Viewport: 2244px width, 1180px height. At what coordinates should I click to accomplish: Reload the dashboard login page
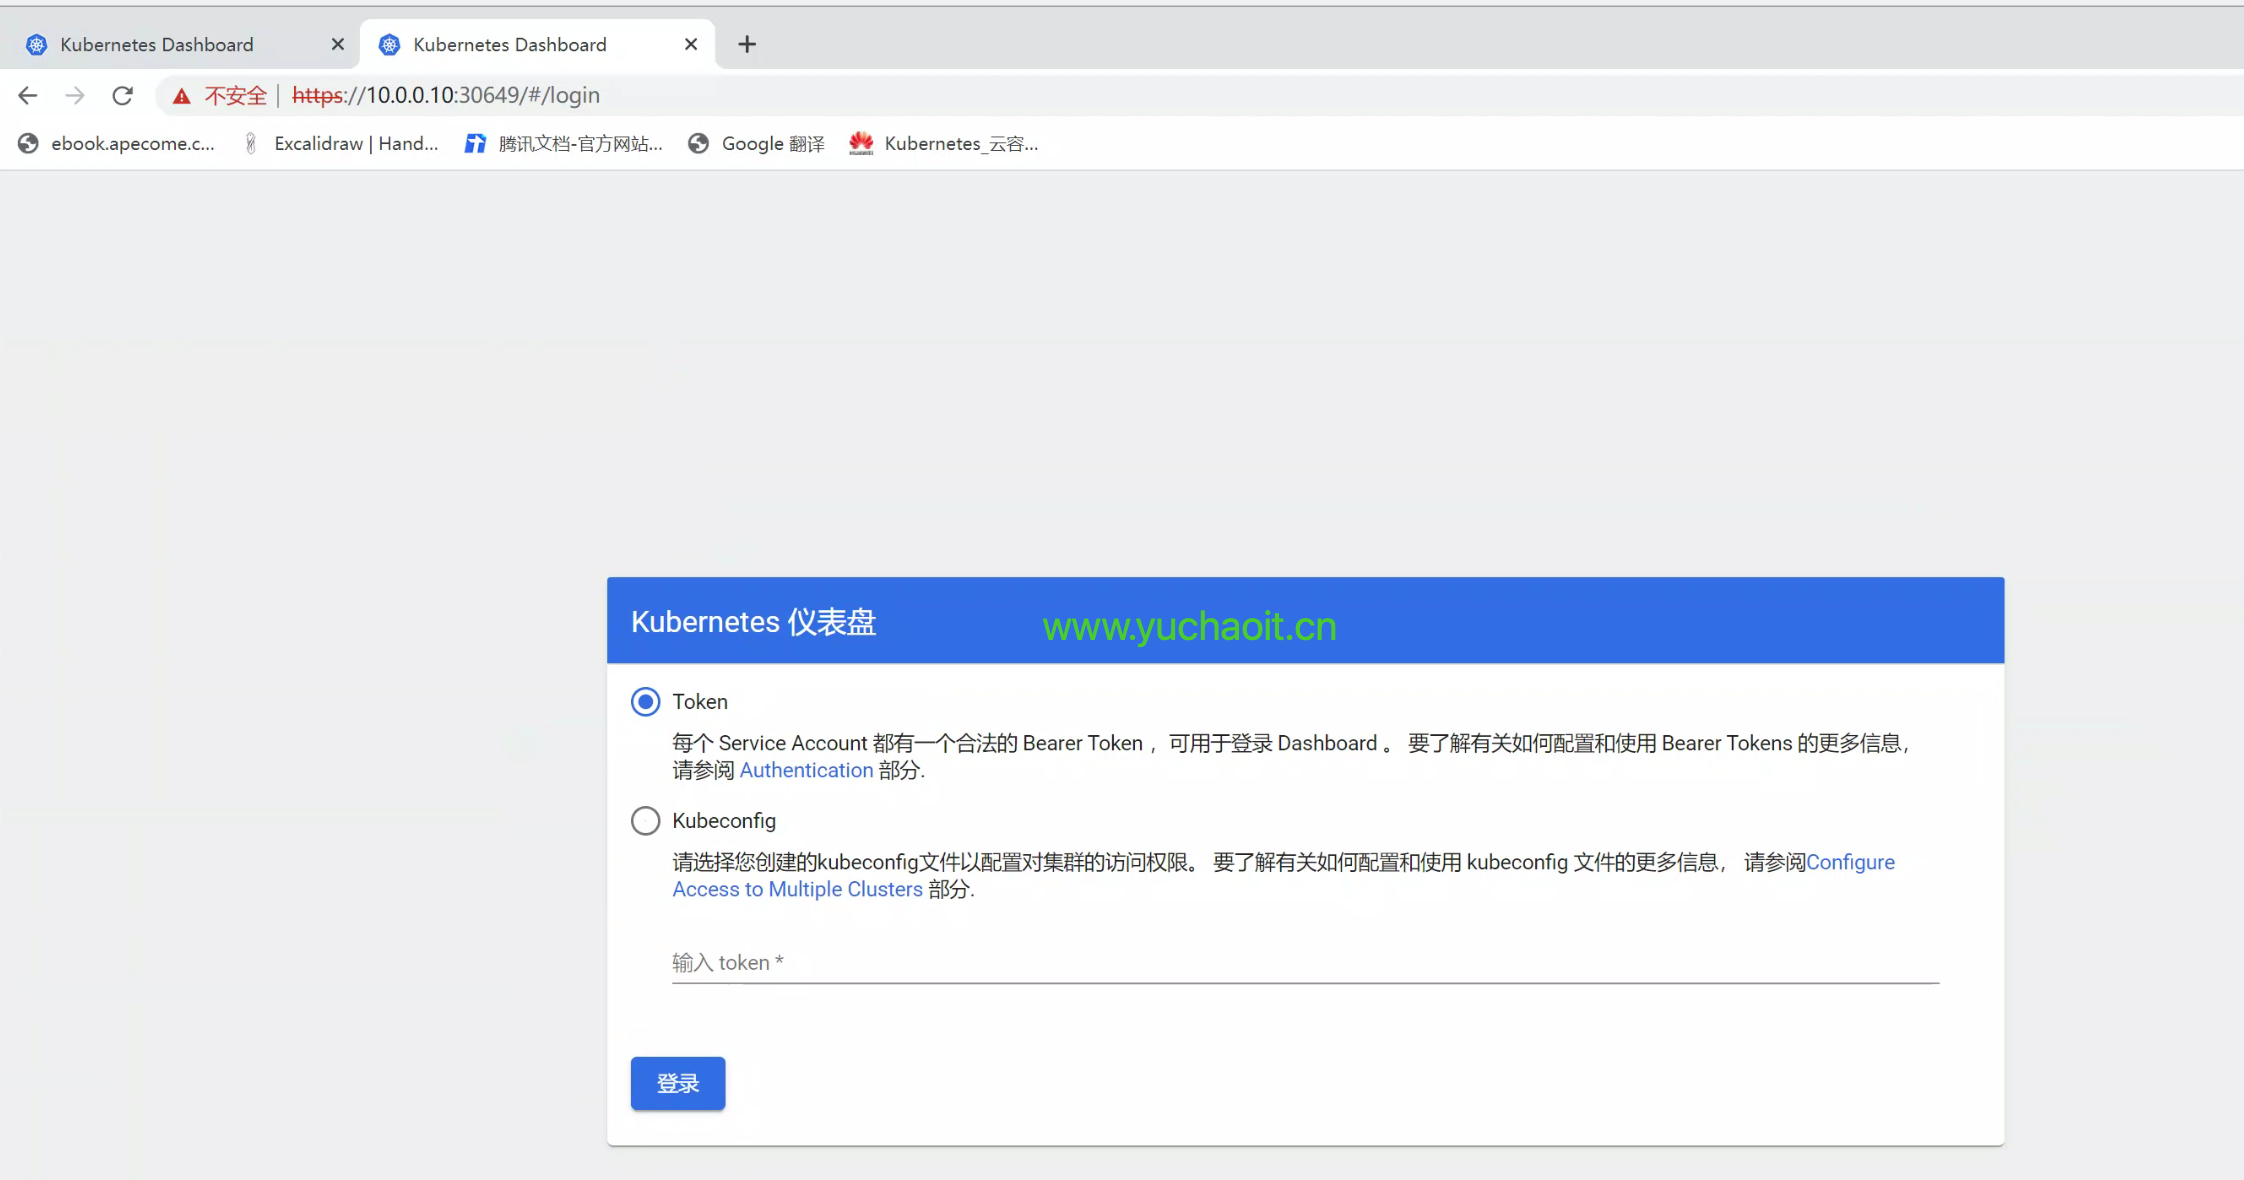tap(122, 95)
